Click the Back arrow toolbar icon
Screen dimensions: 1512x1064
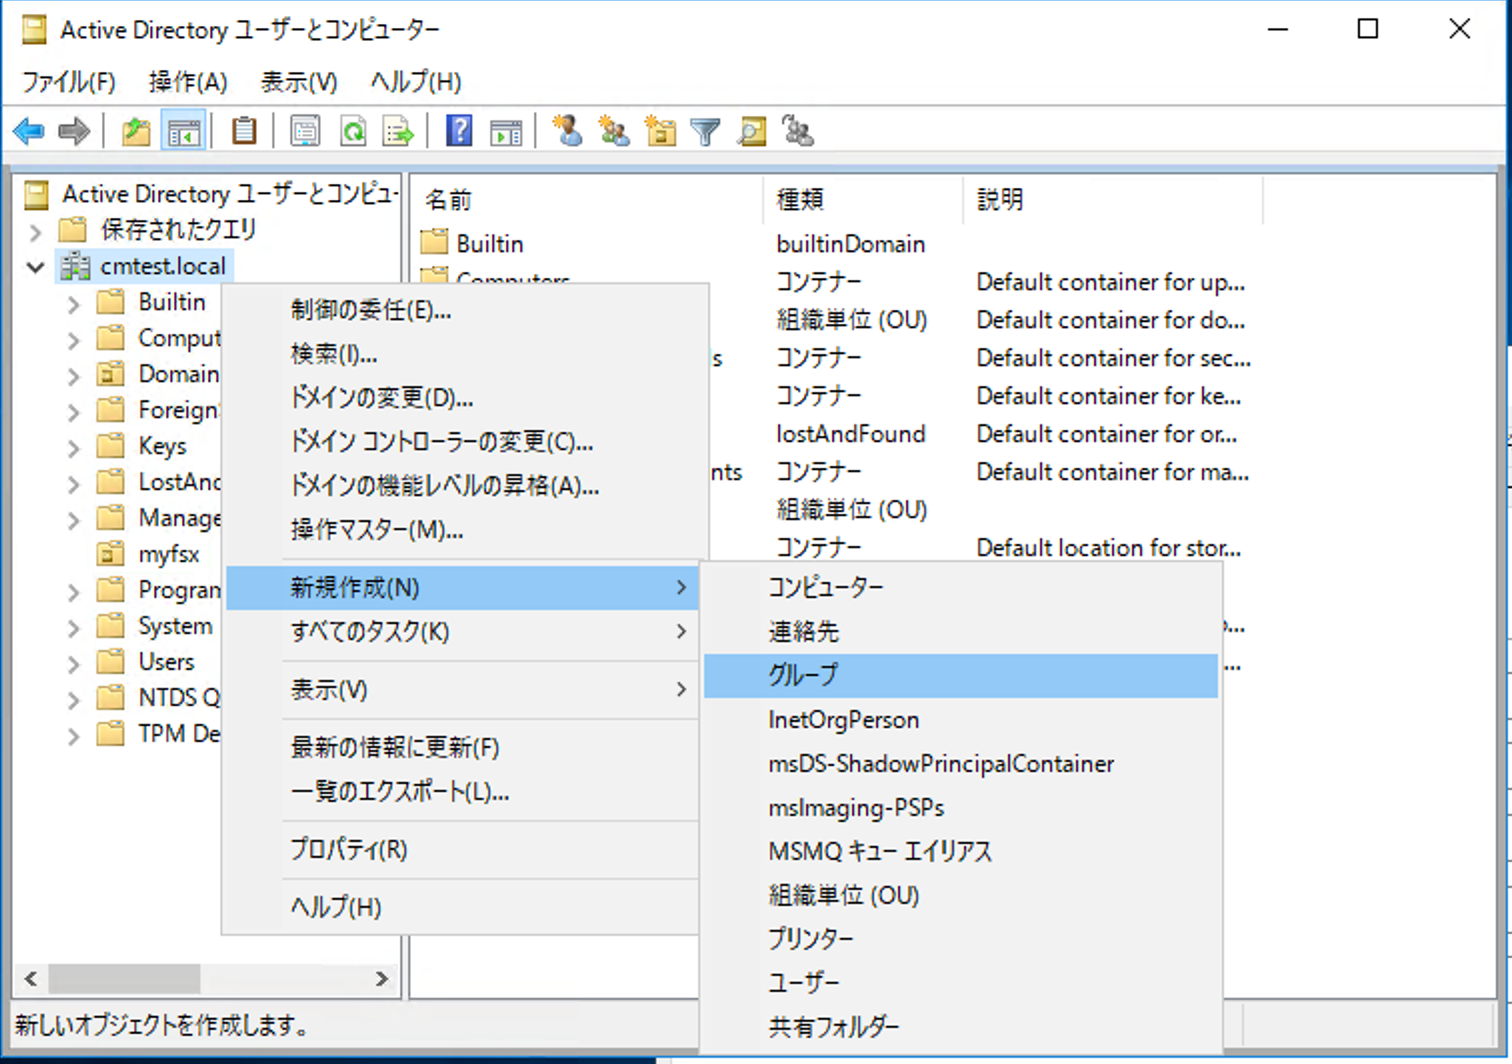29,131
